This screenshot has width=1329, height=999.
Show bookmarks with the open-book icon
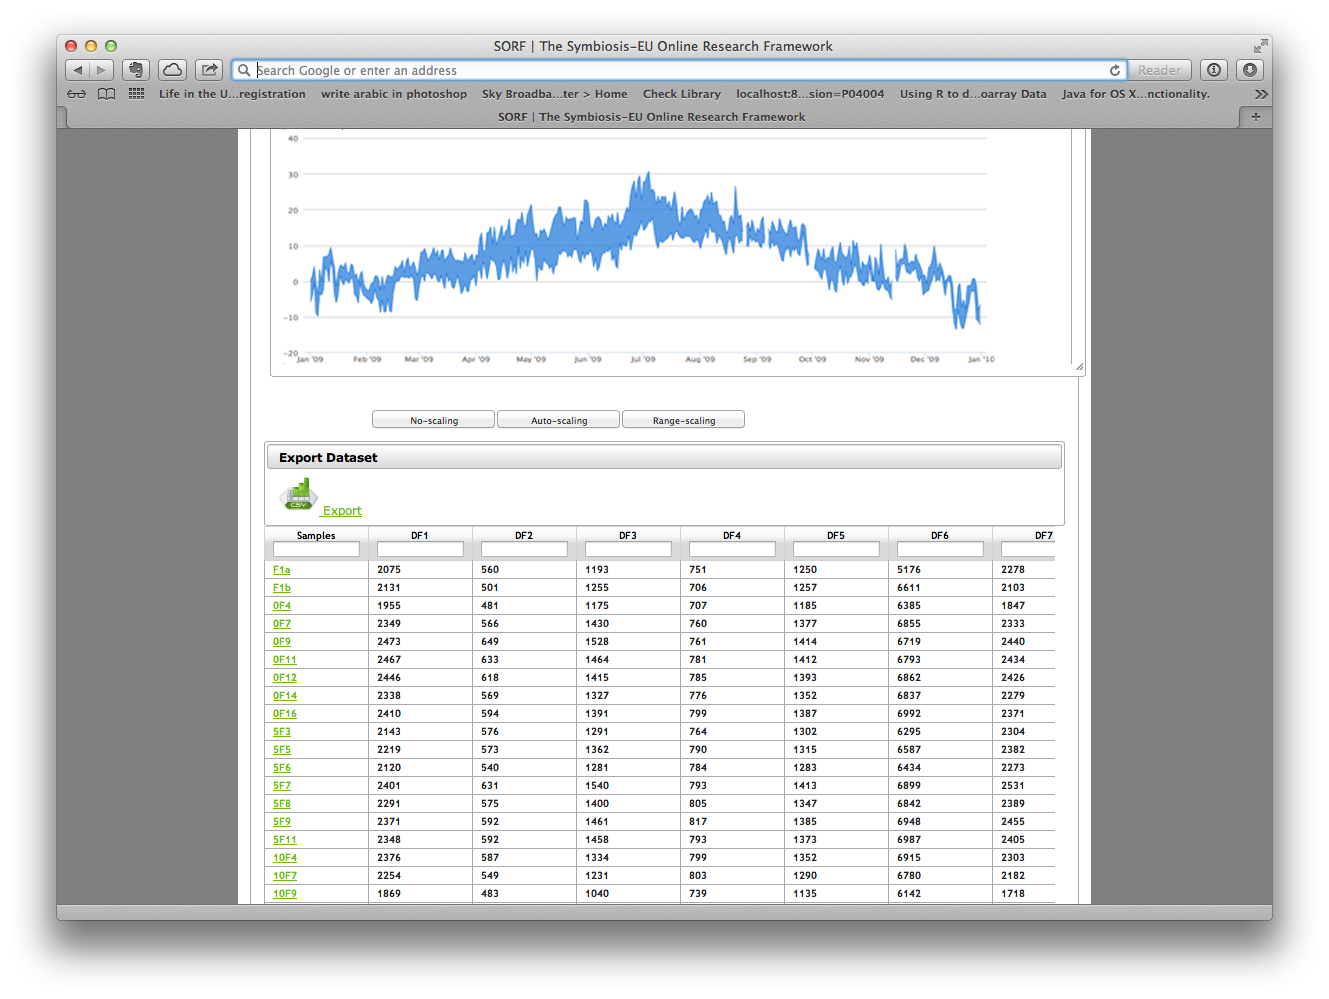tap(107, 94)
